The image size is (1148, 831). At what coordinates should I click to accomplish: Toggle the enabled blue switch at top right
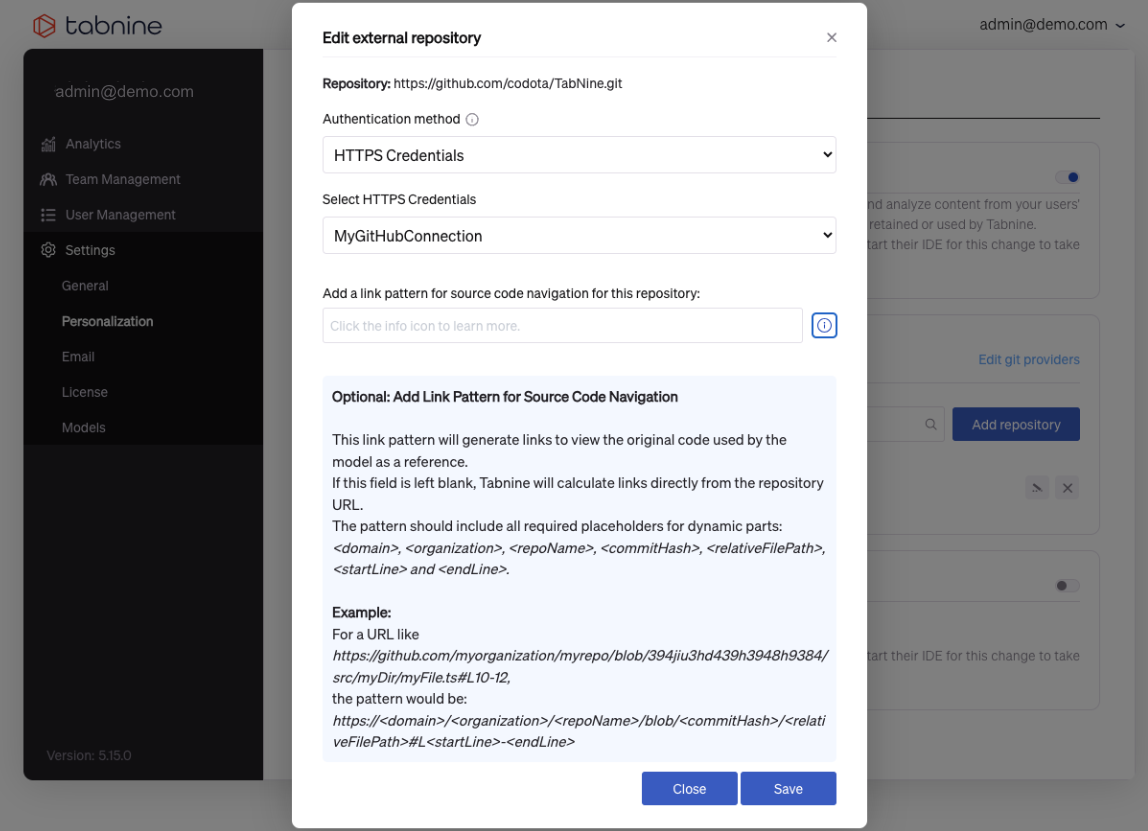point(1067,177)
